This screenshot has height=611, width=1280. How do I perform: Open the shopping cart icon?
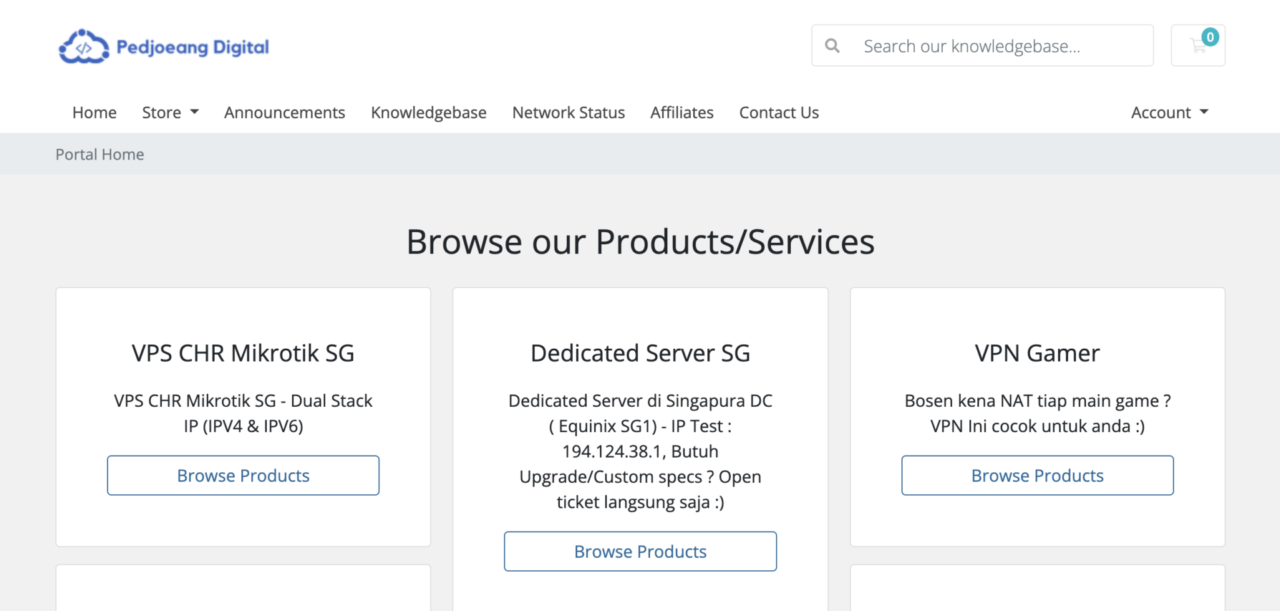click(x=1197, y=46)
